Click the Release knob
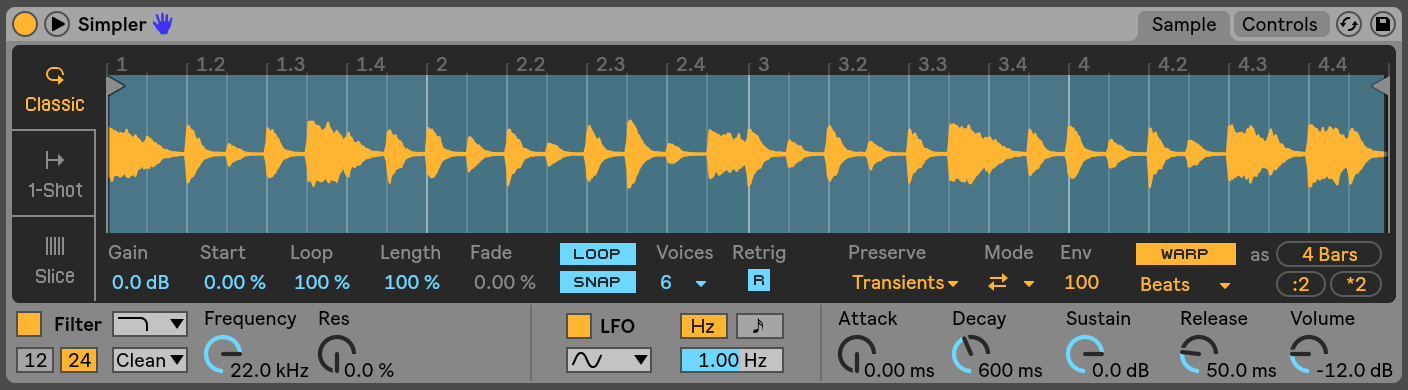Screen dimensions: 1408x390 (x=1199, y=354)
